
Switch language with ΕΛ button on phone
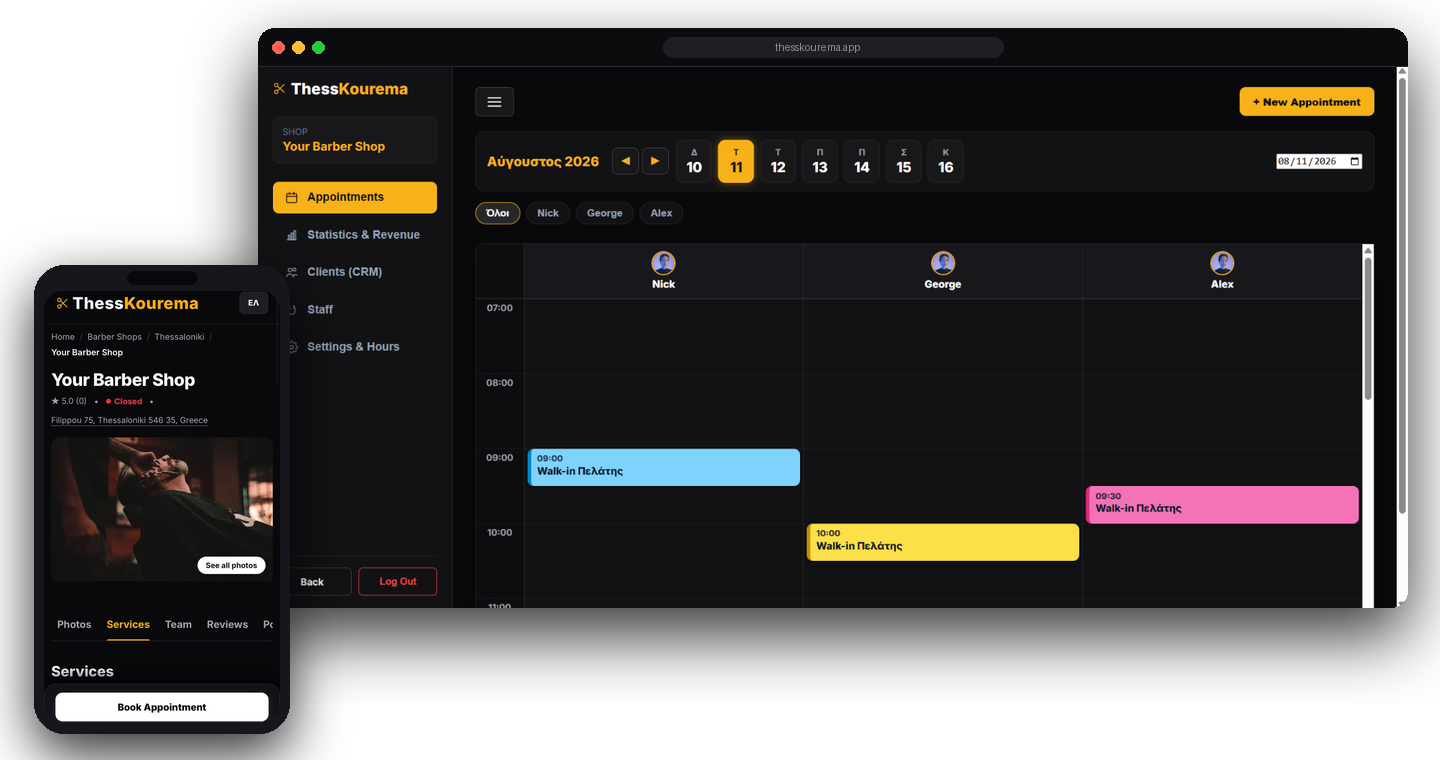253,303
